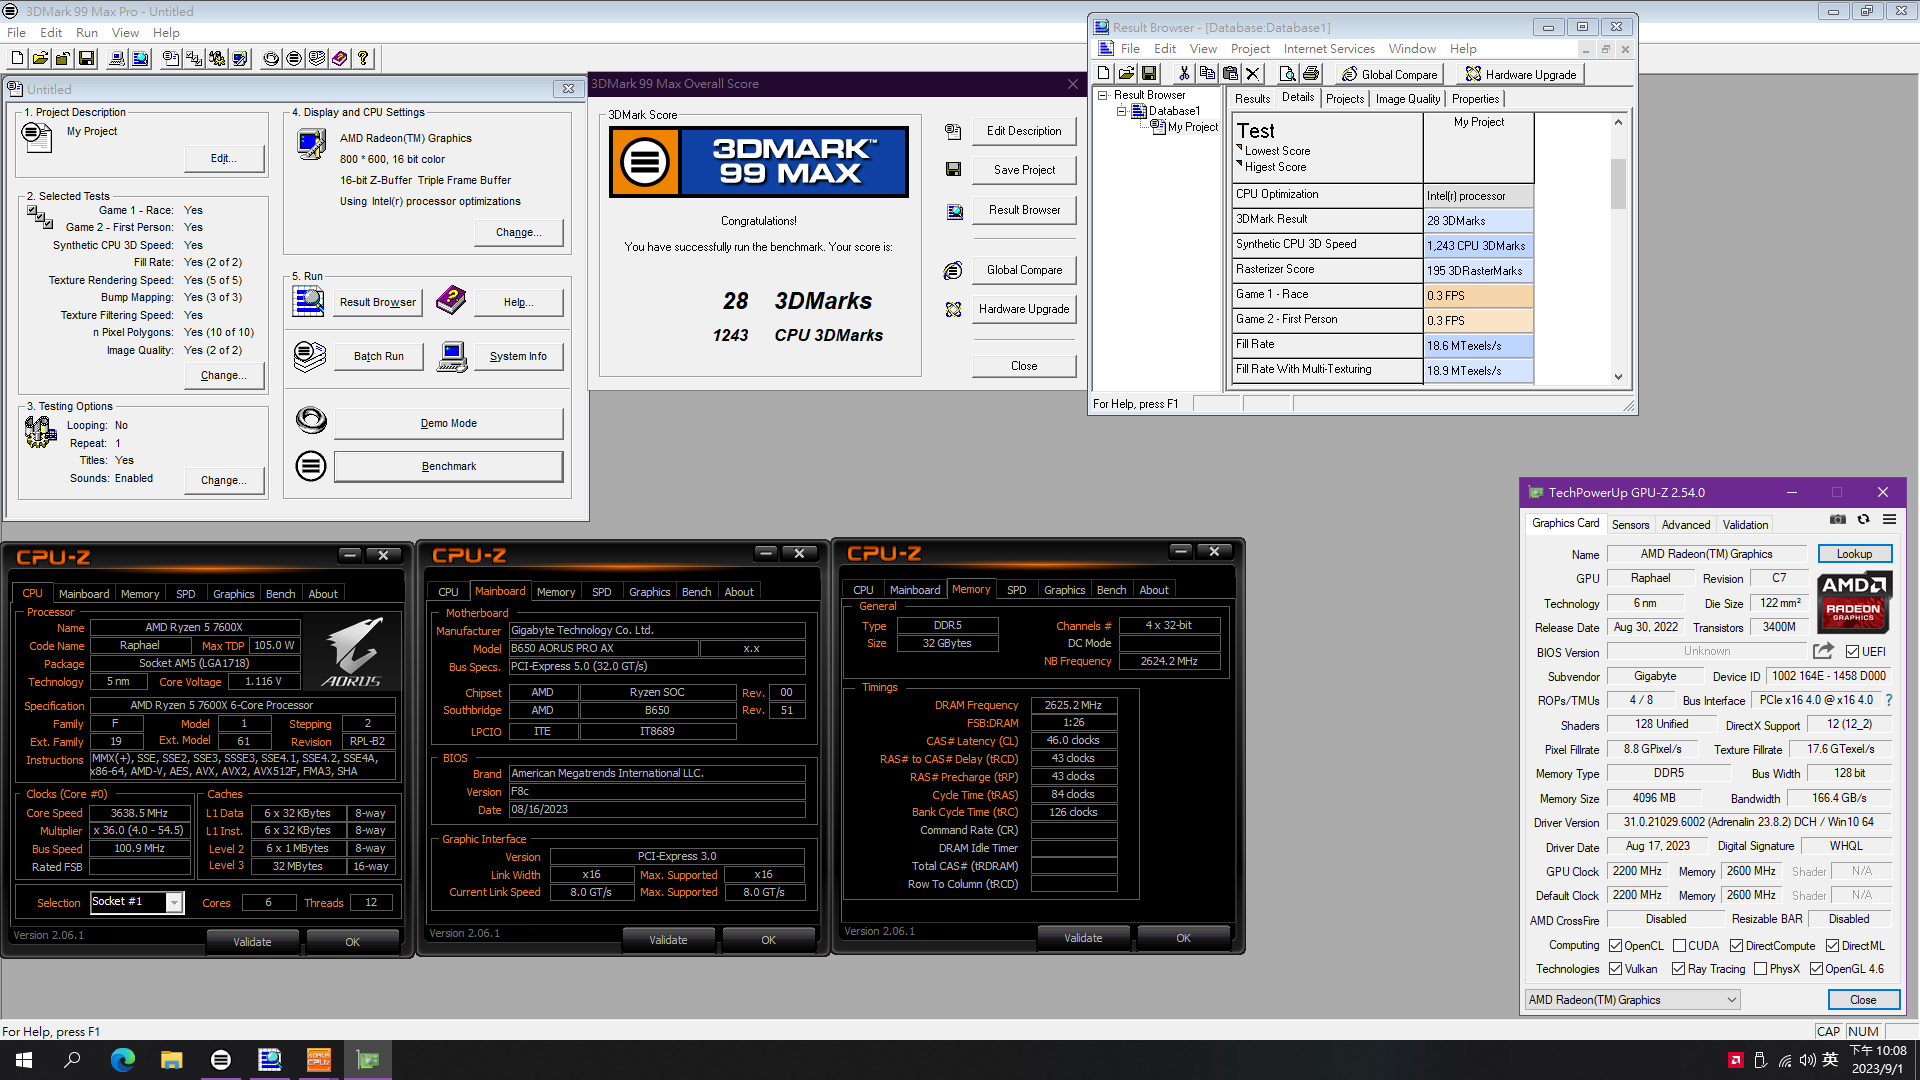Click the scroll-down arrow in Result Browser details
The image size is (1920, 1080).
pyautogui.click(x=1618, y=377)
